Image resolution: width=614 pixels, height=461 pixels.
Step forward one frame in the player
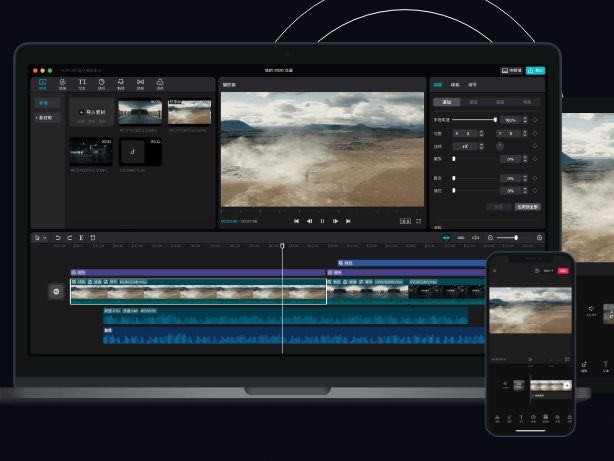pos(335,221)
